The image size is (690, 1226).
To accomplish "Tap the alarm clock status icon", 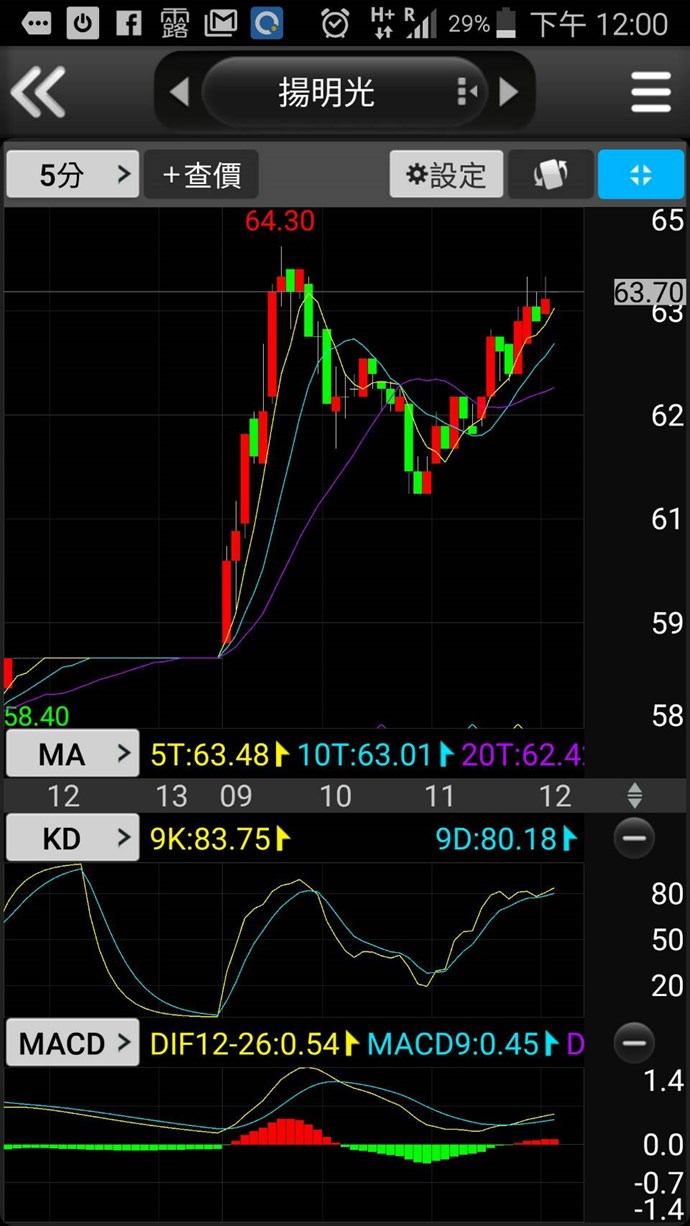I will (336, 22).
